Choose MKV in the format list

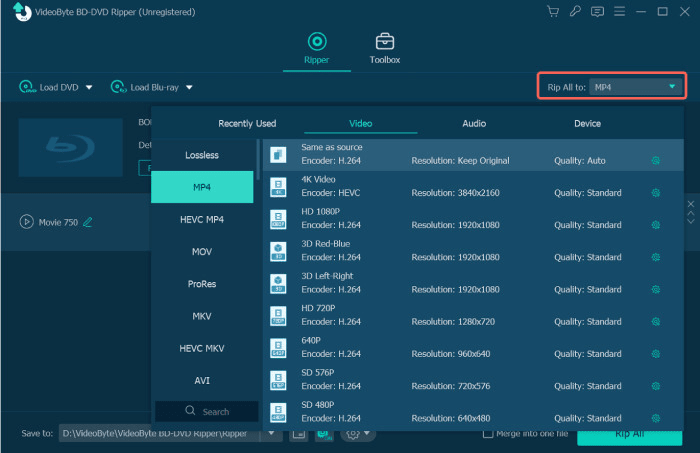(202, 316)
